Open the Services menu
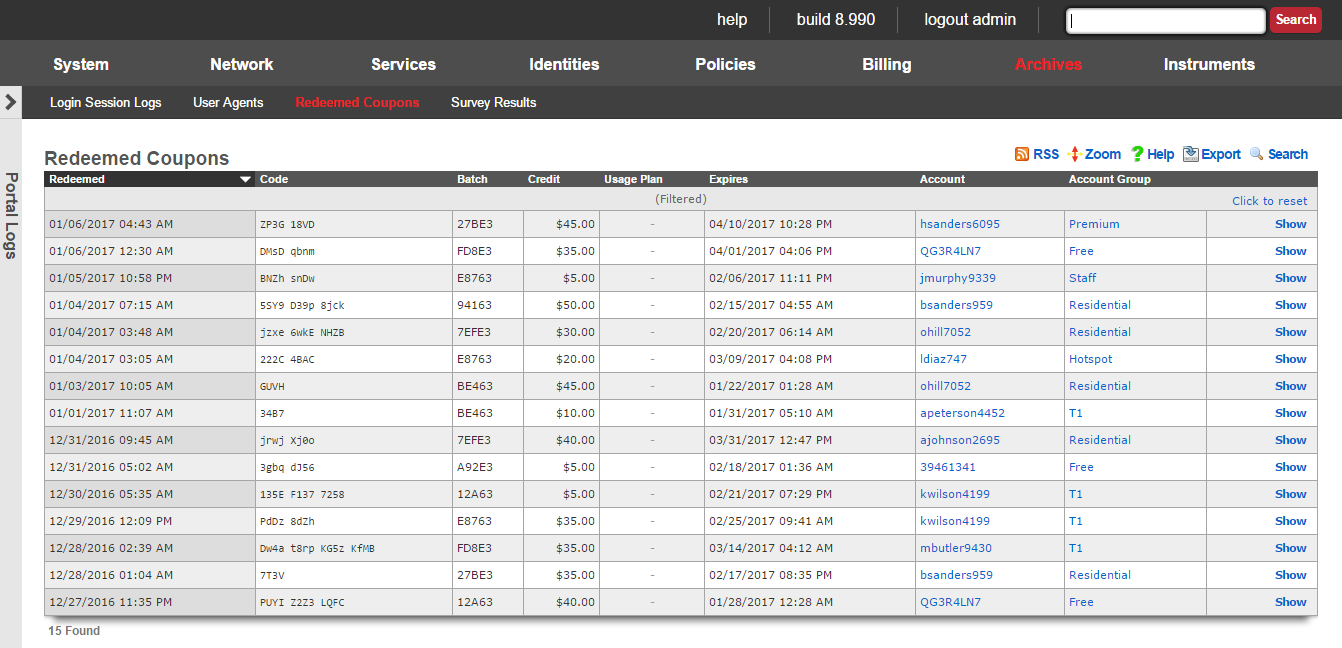This screenshot has width=1342, height=648. pos(403,64)
